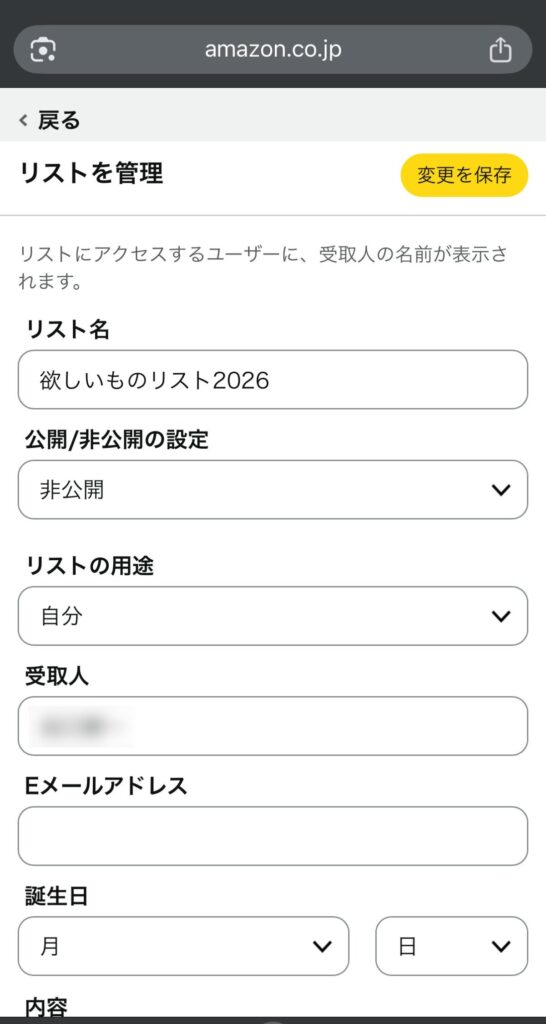Open the リストの用途 dropdown
The image size is (546, 1024).
coord(273,616)
